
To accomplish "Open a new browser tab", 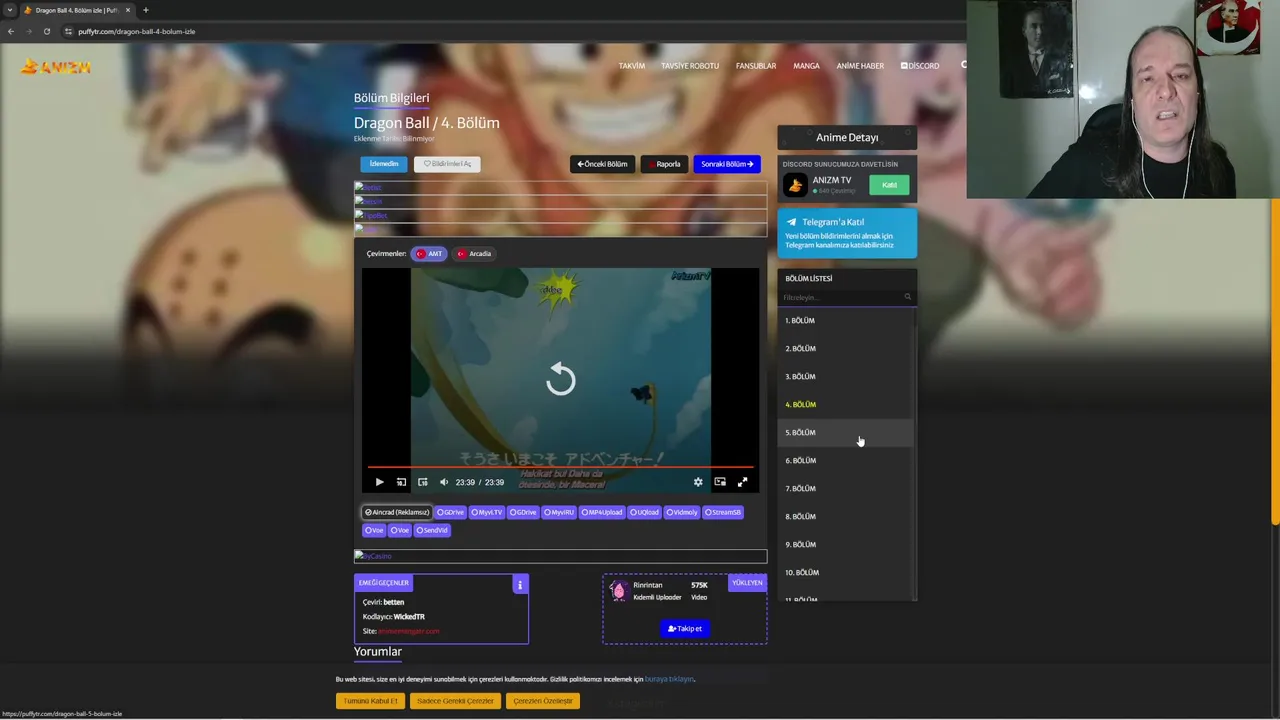I will click(145, 10).
